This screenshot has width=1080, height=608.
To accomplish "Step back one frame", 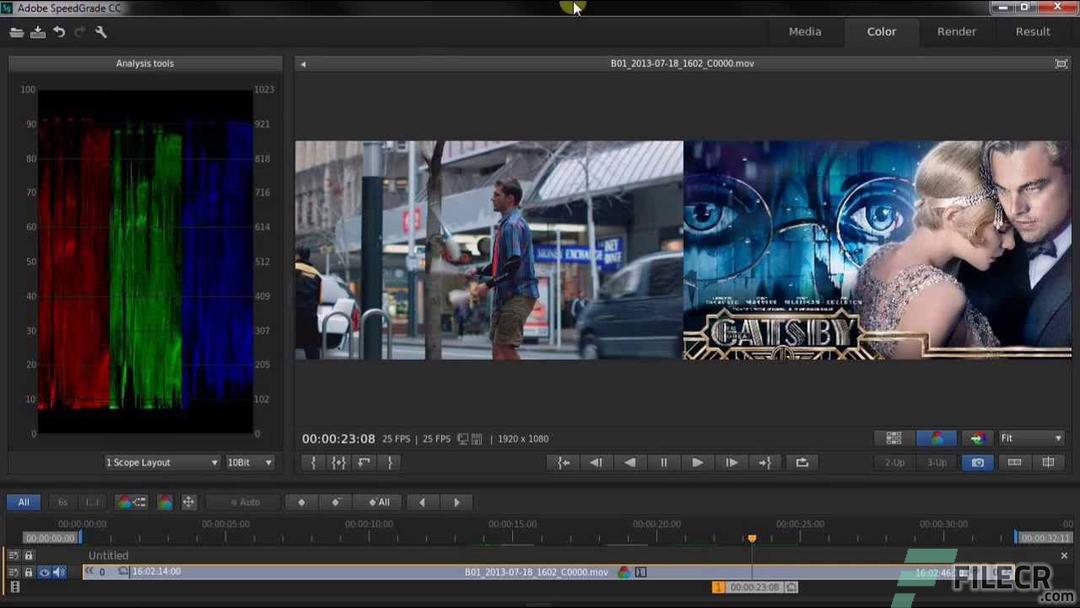I will (596, 463).
